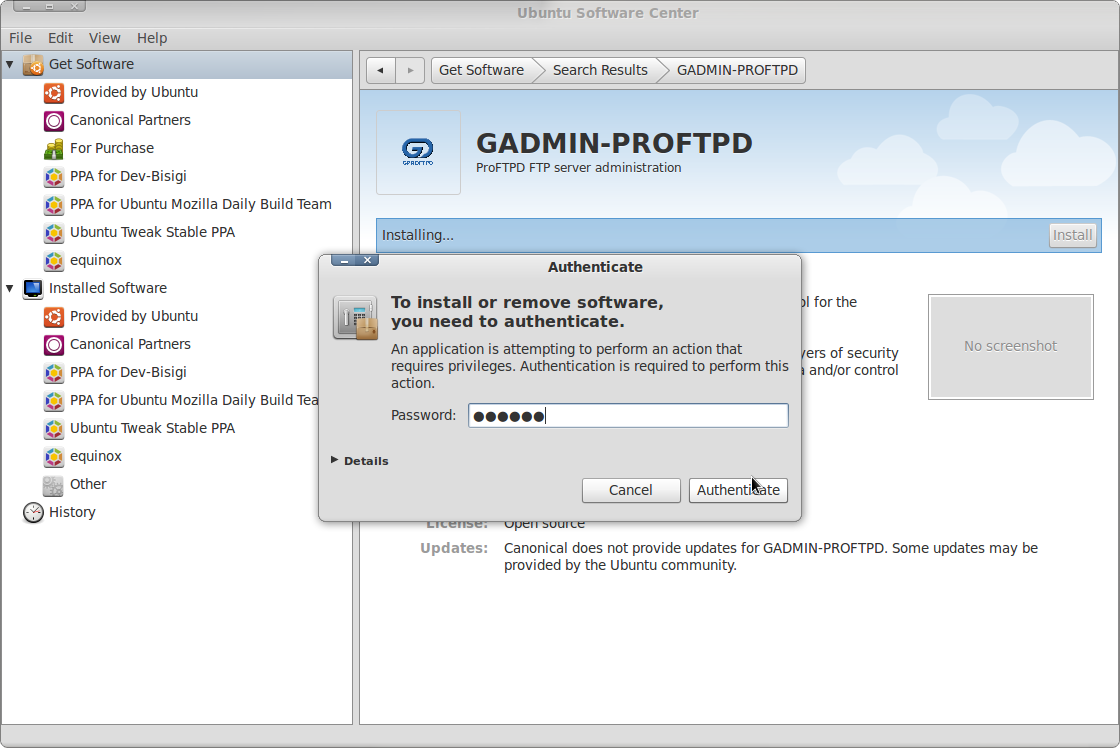Click the Updates label in details
1120x748 pixels.
454,548
